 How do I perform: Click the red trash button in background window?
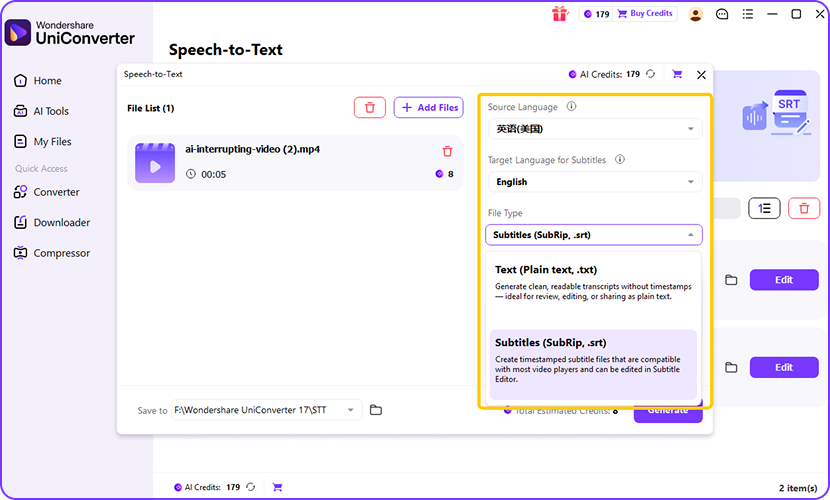pos(804,208)
